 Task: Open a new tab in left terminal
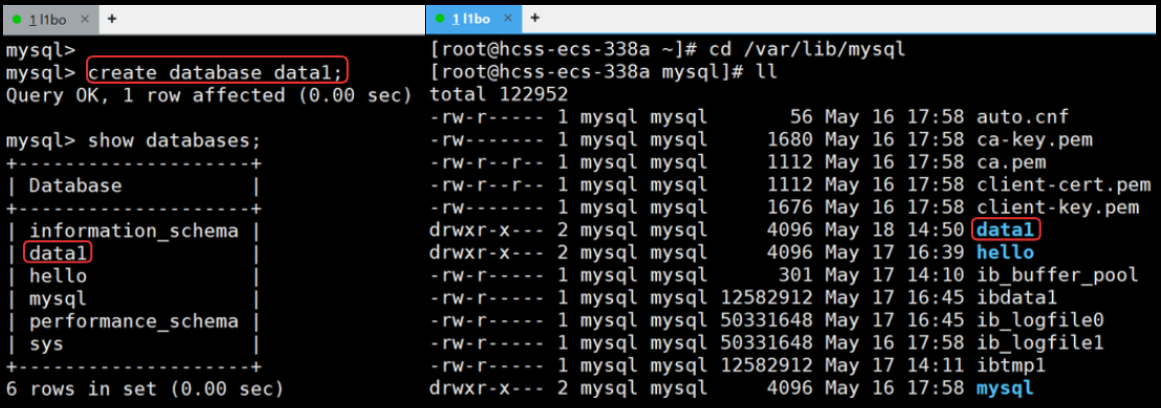pos(112,19)
